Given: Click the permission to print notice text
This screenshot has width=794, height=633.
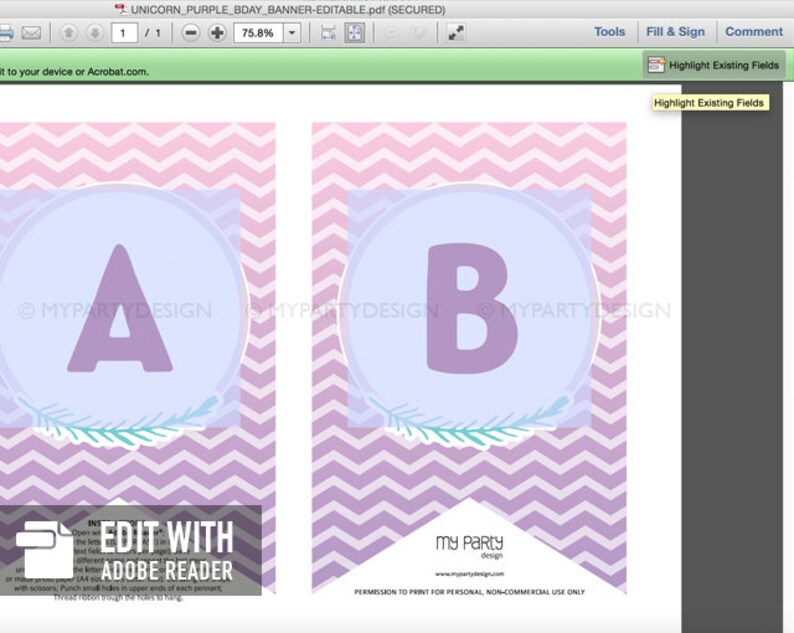Looking at the screenshot, I should [469, 591].
